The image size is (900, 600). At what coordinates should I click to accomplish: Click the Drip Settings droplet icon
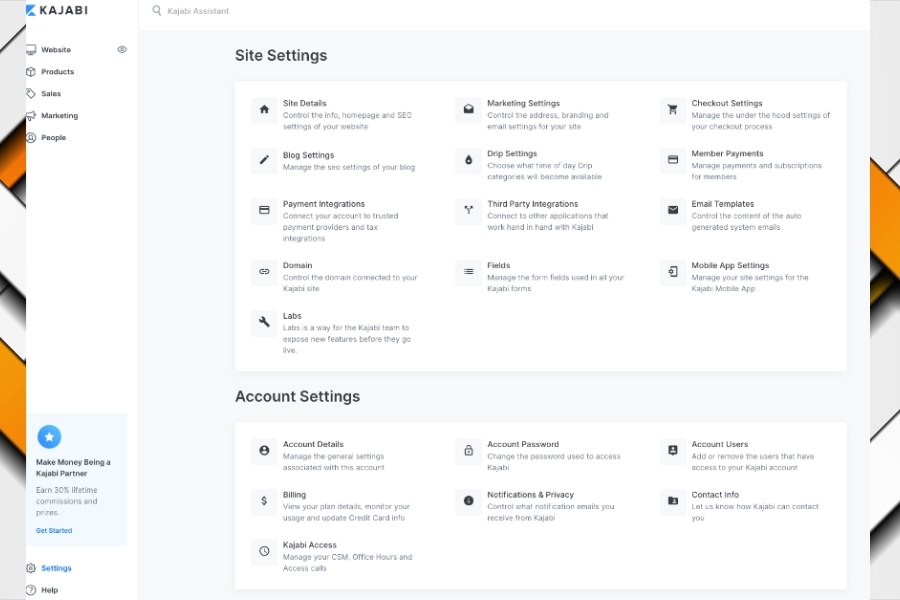(x=468, y=160)
